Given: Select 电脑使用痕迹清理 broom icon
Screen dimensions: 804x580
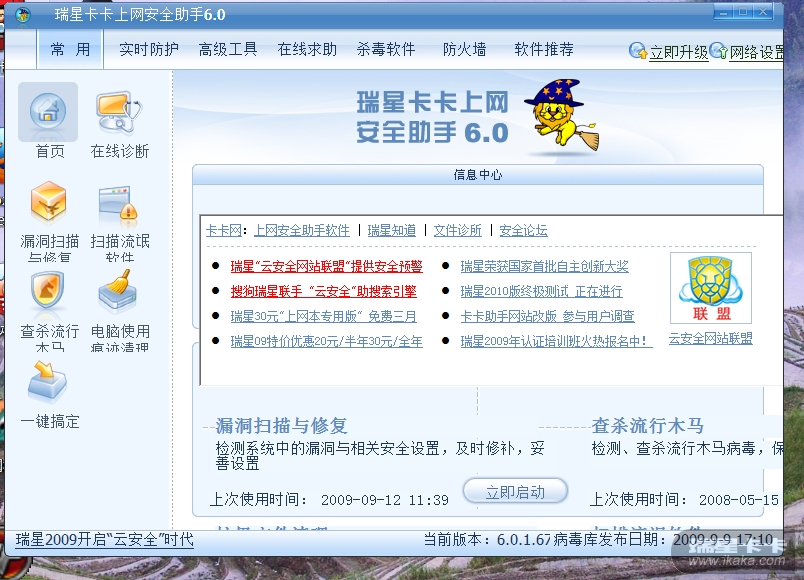Looking at the screenshot, I should (x=118, y=290).
